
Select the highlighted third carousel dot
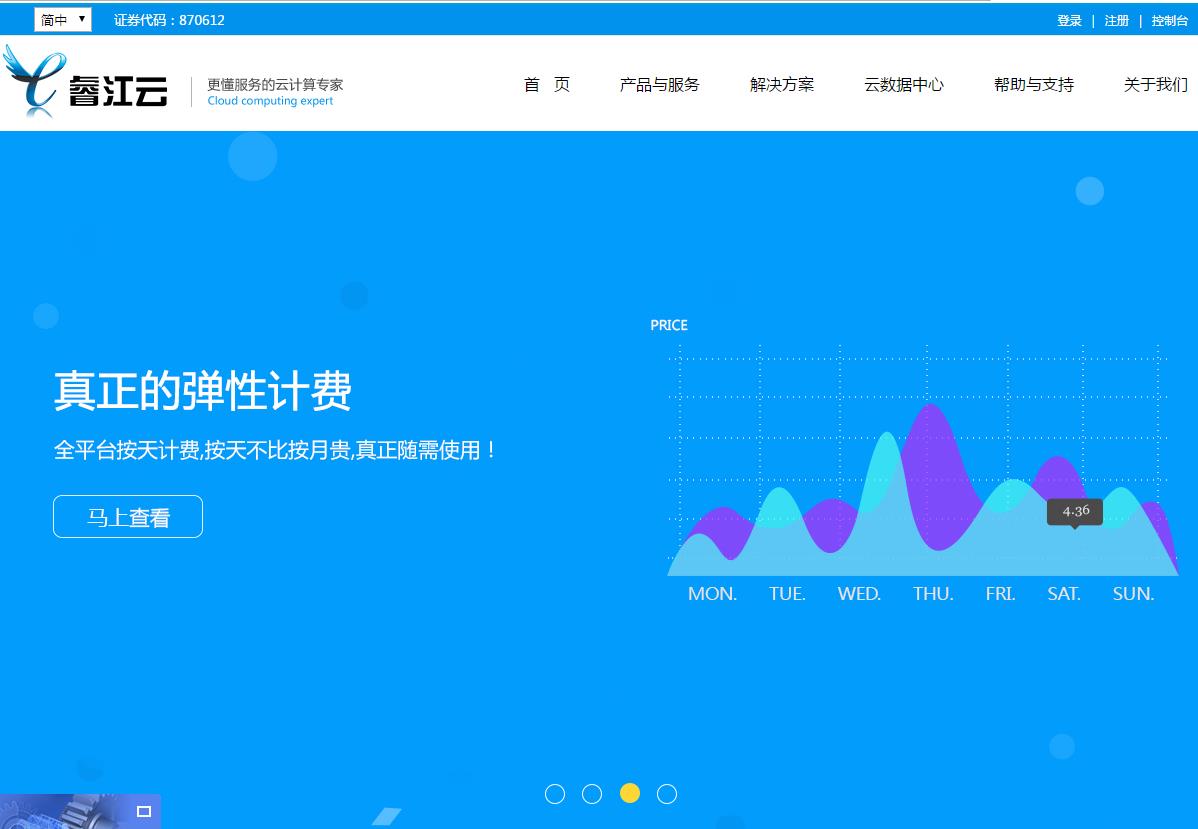630,793
